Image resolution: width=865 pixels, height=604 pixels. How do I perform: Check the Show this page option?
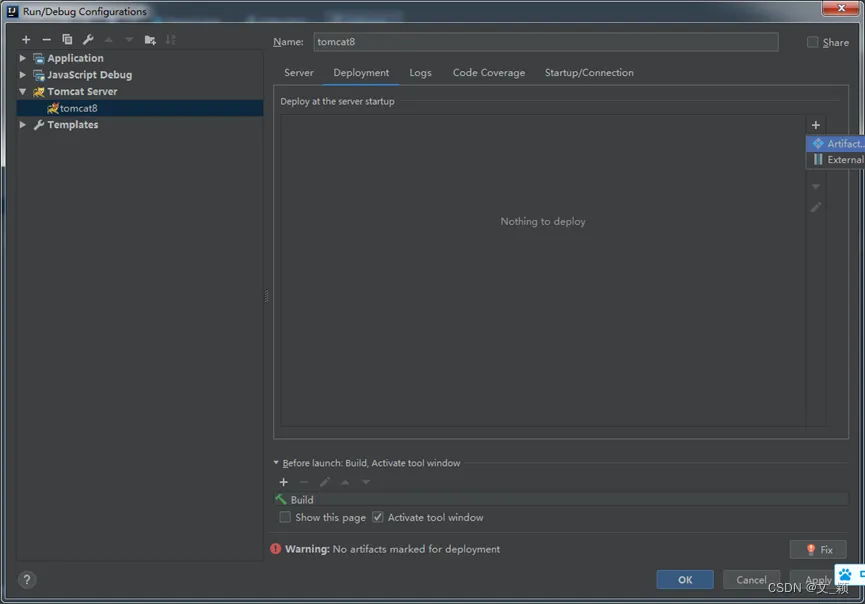[x=285, y=517]
